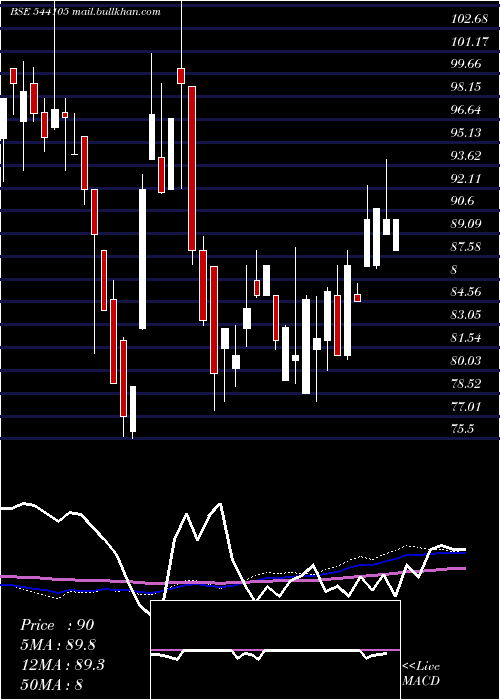Click the 83.05 axis value
Image resolution: width=500 pixels, height=700 pixels.
(466, 315)
